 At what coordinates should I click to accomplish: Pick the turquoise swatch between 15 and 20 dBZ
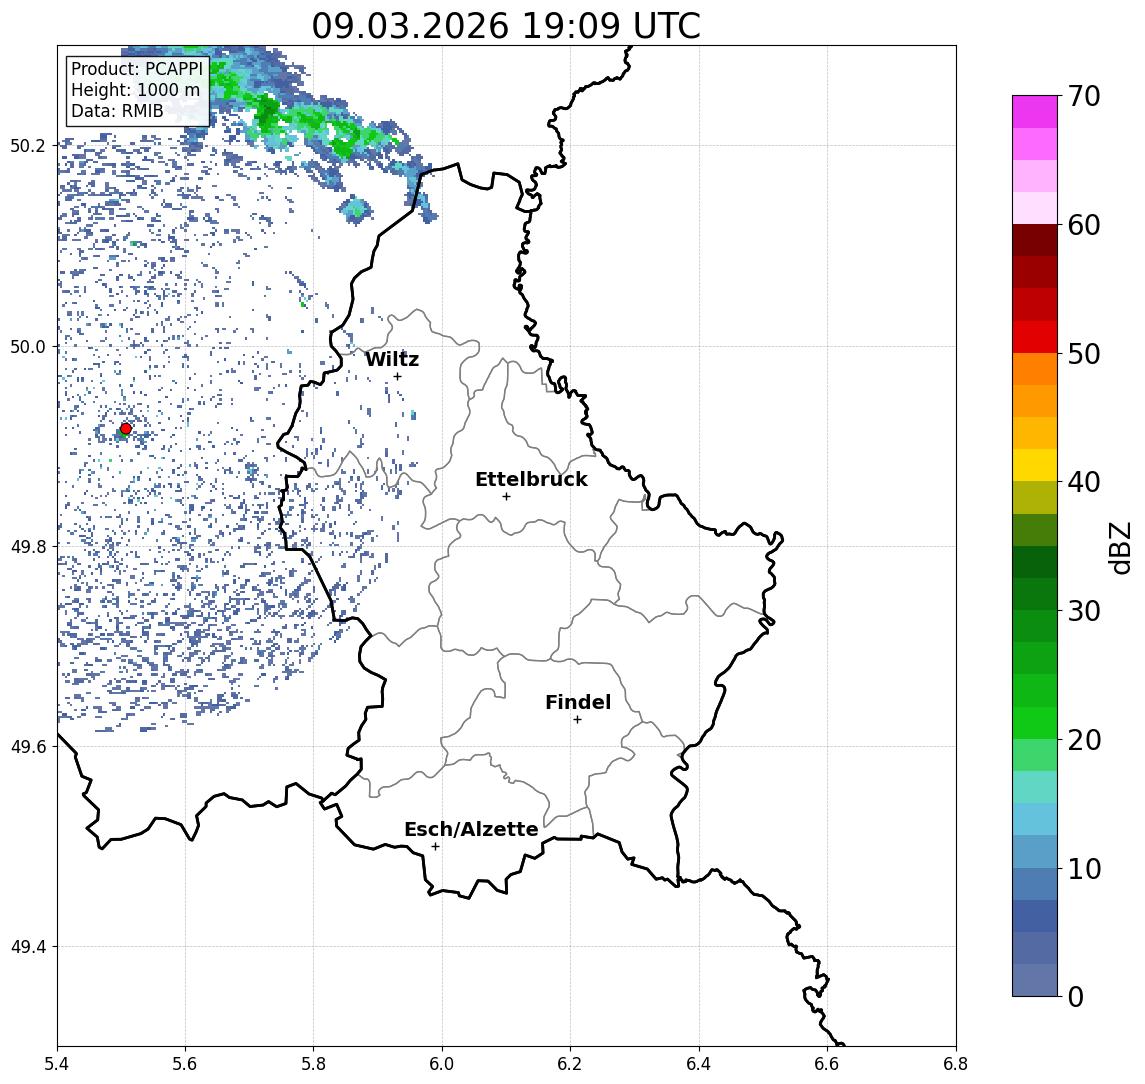[x=1035, y=787]
